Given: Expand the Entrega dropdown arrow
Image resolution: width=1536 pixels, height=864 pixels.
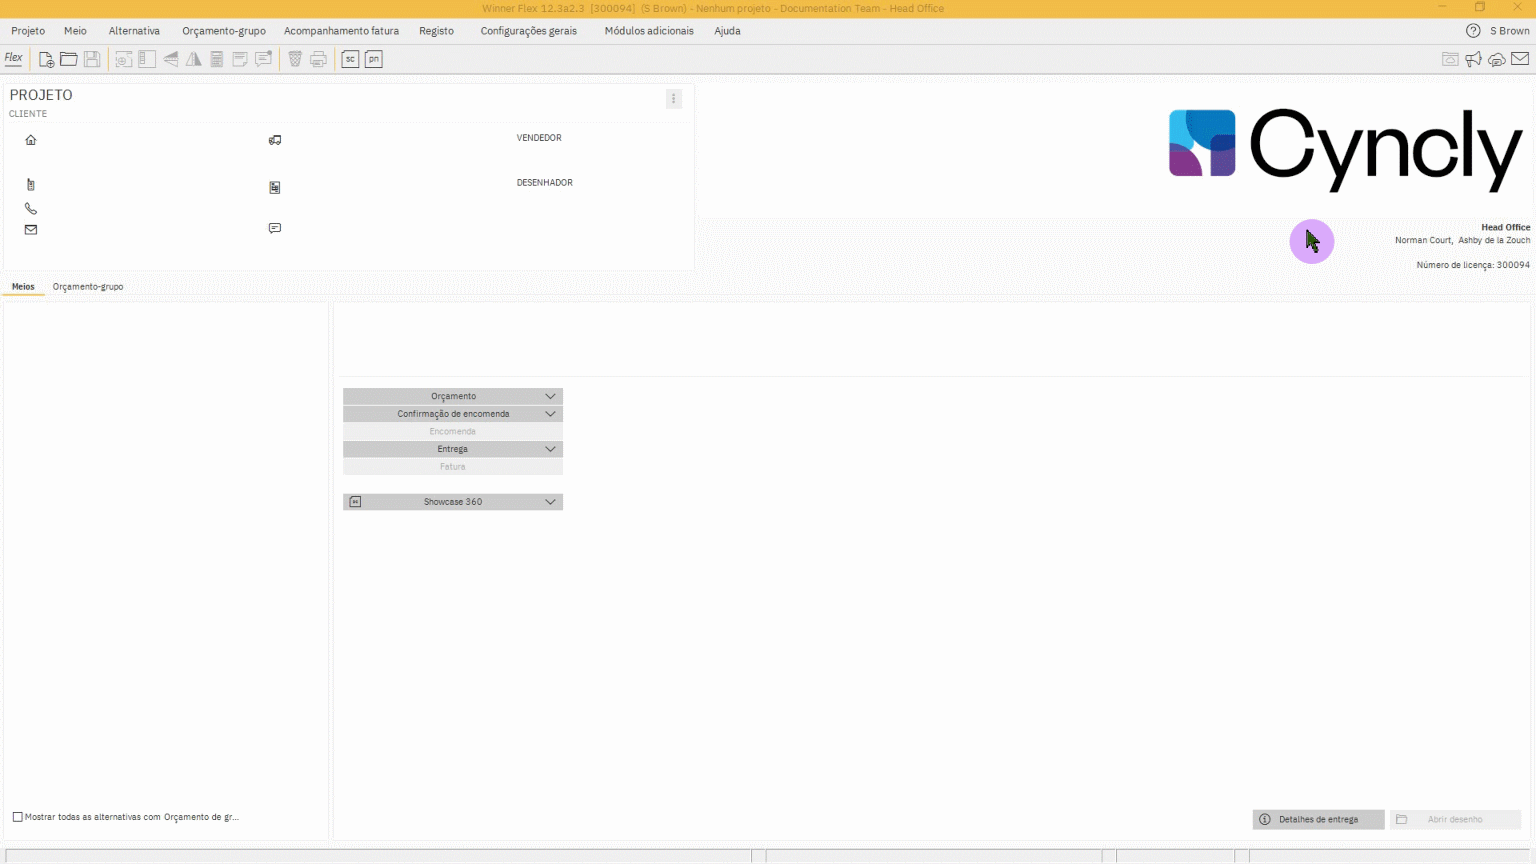Looking at the screenshot, I should [550, 449].
